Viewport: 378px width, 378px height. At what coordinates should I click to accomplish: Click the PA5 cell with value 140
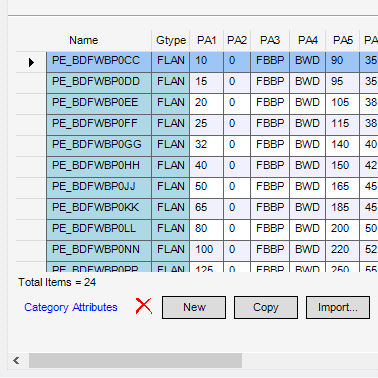point(343,146)
